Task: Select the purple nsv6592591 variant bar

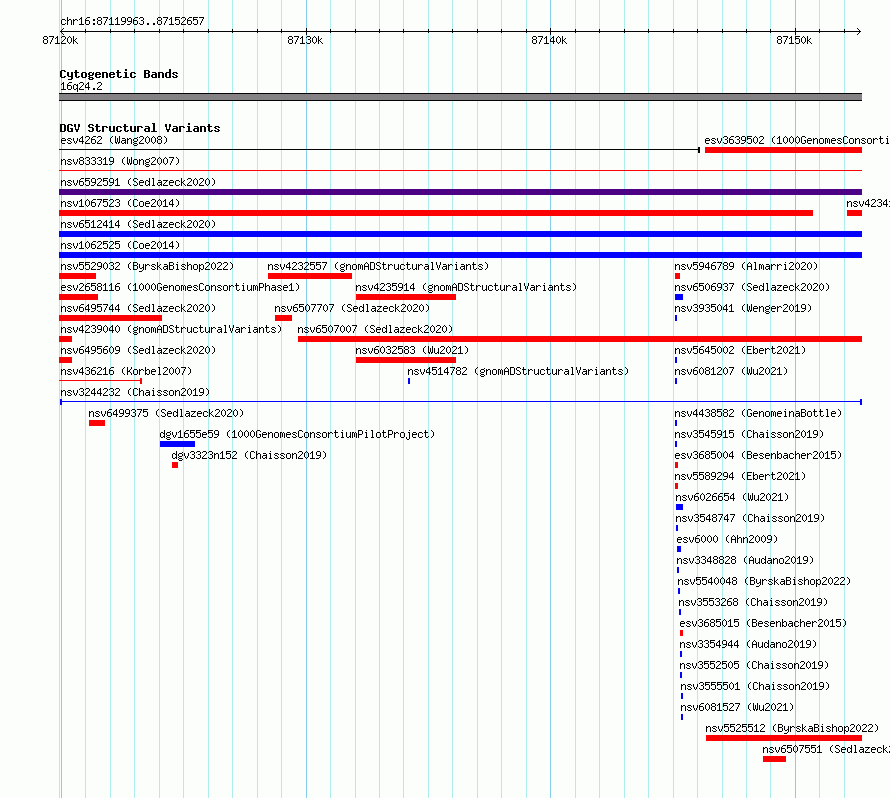Action: pyautogui.click(x=460, y=192)
